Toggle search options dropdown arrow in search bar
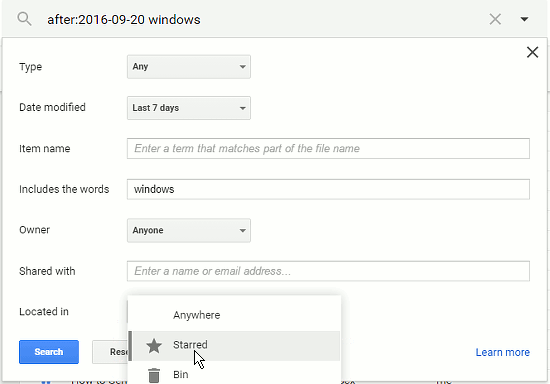The width and height of the screenshot is (550, 384). [524, 19]
